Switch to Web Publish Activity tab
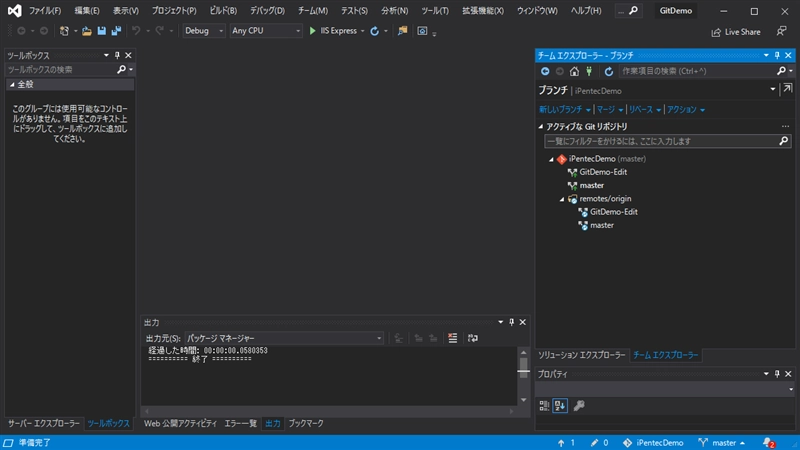This screenshot has width=800, height=450. tap(181, 423)
